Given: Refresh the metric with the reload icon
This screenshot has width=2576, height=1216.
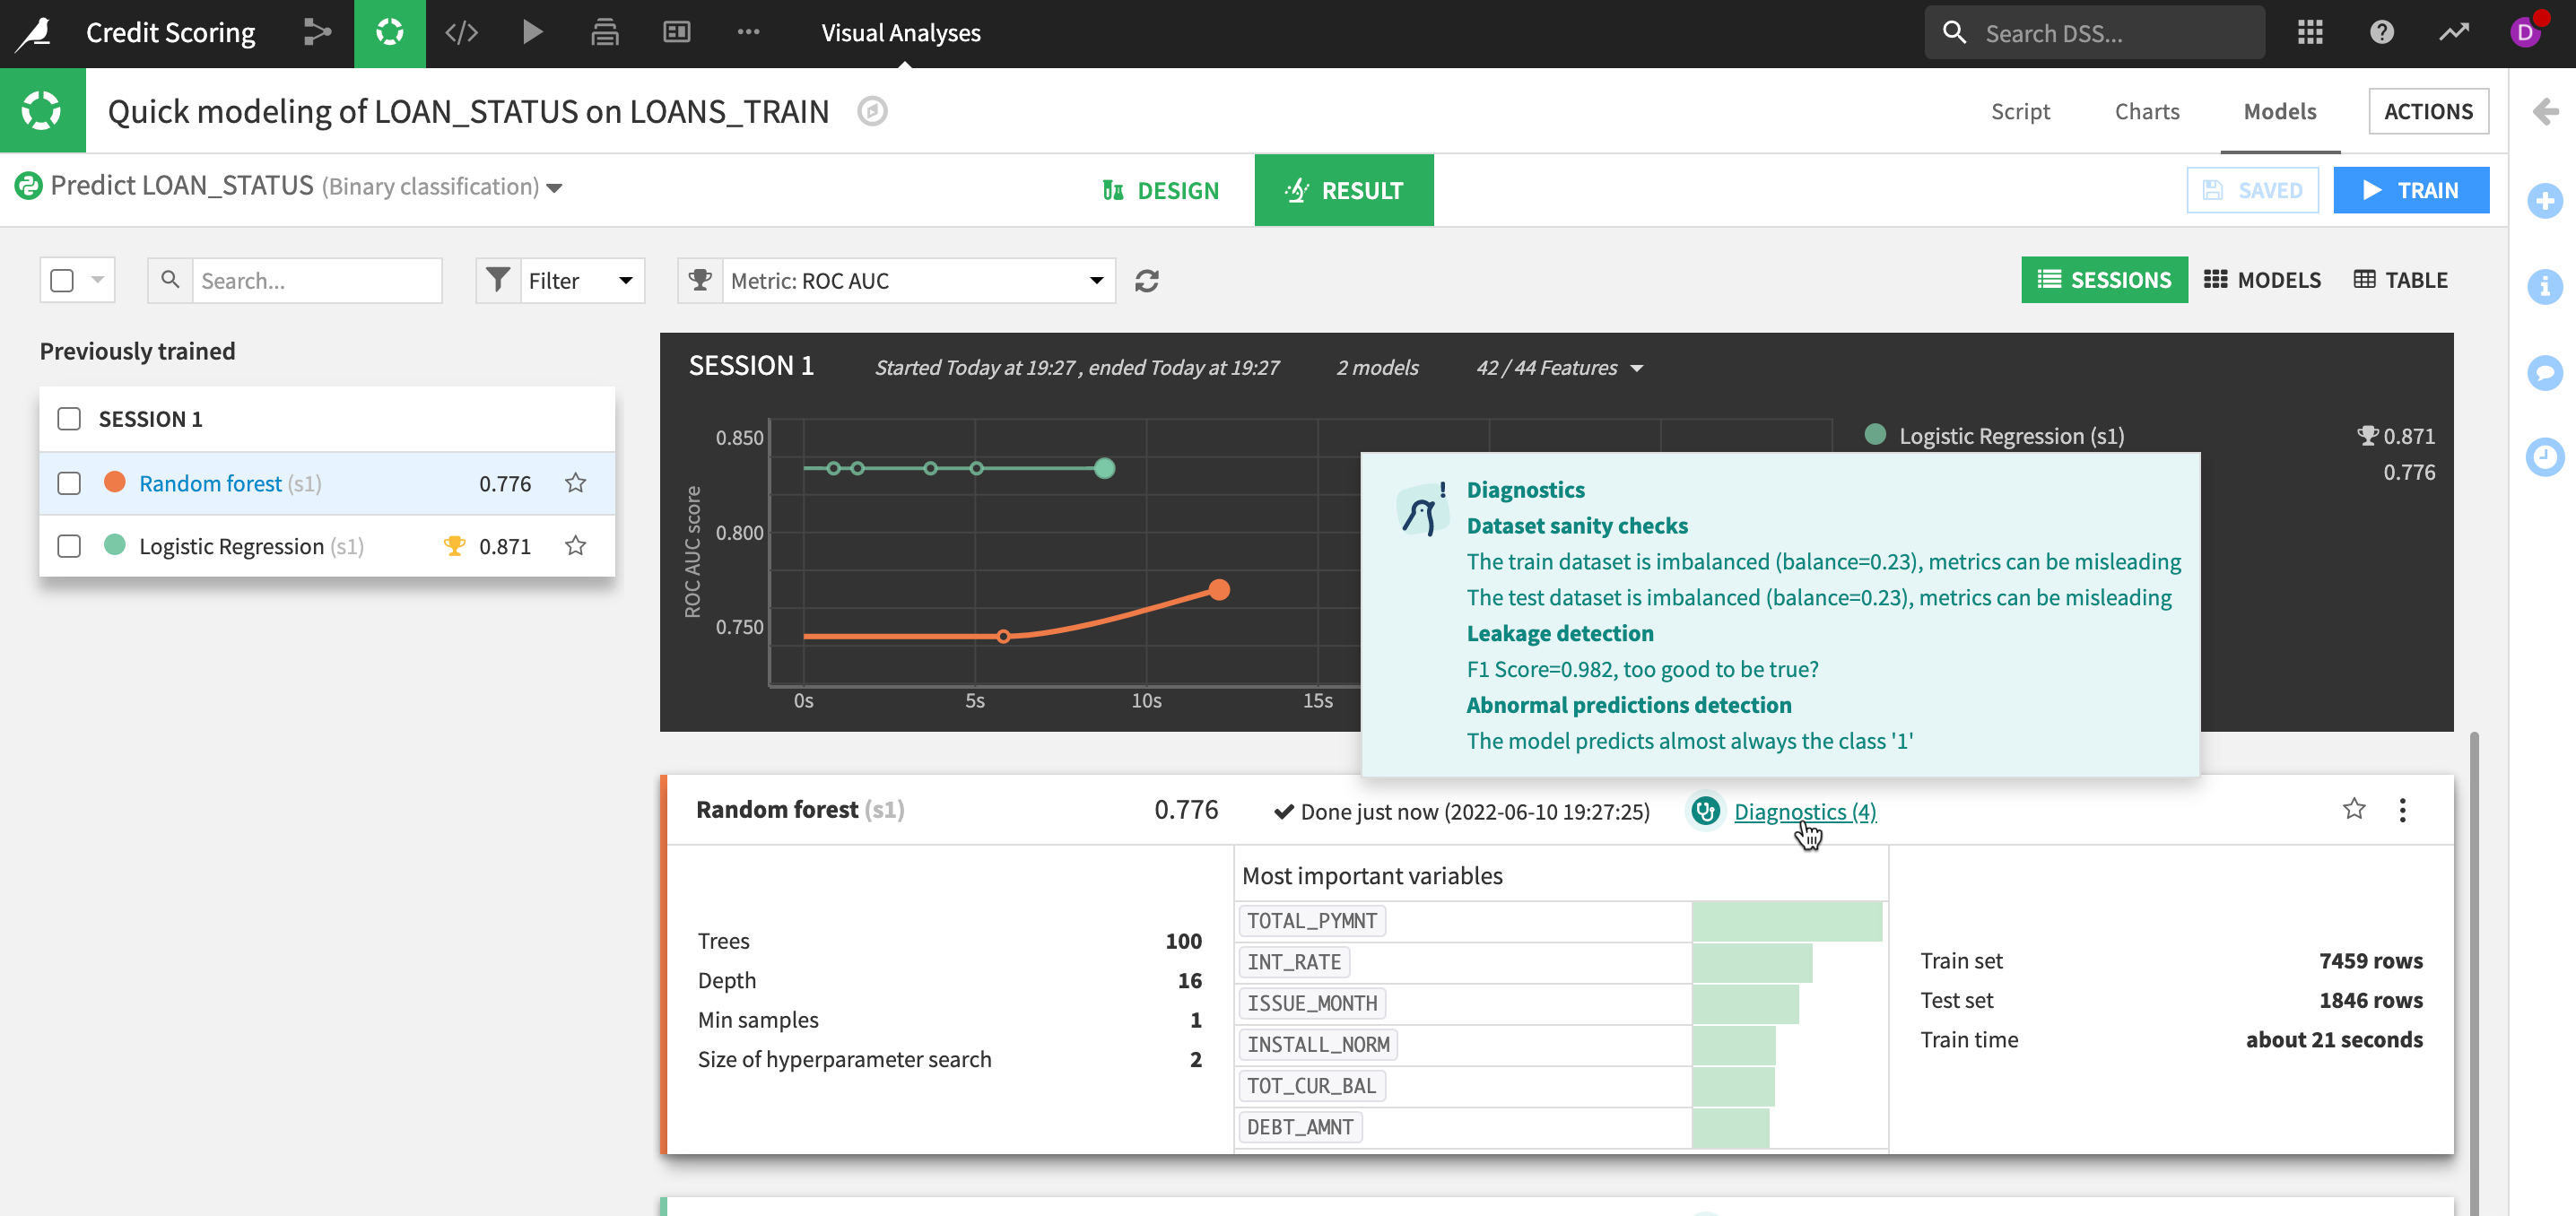Looking at the screenshot, I should 1147,281.
